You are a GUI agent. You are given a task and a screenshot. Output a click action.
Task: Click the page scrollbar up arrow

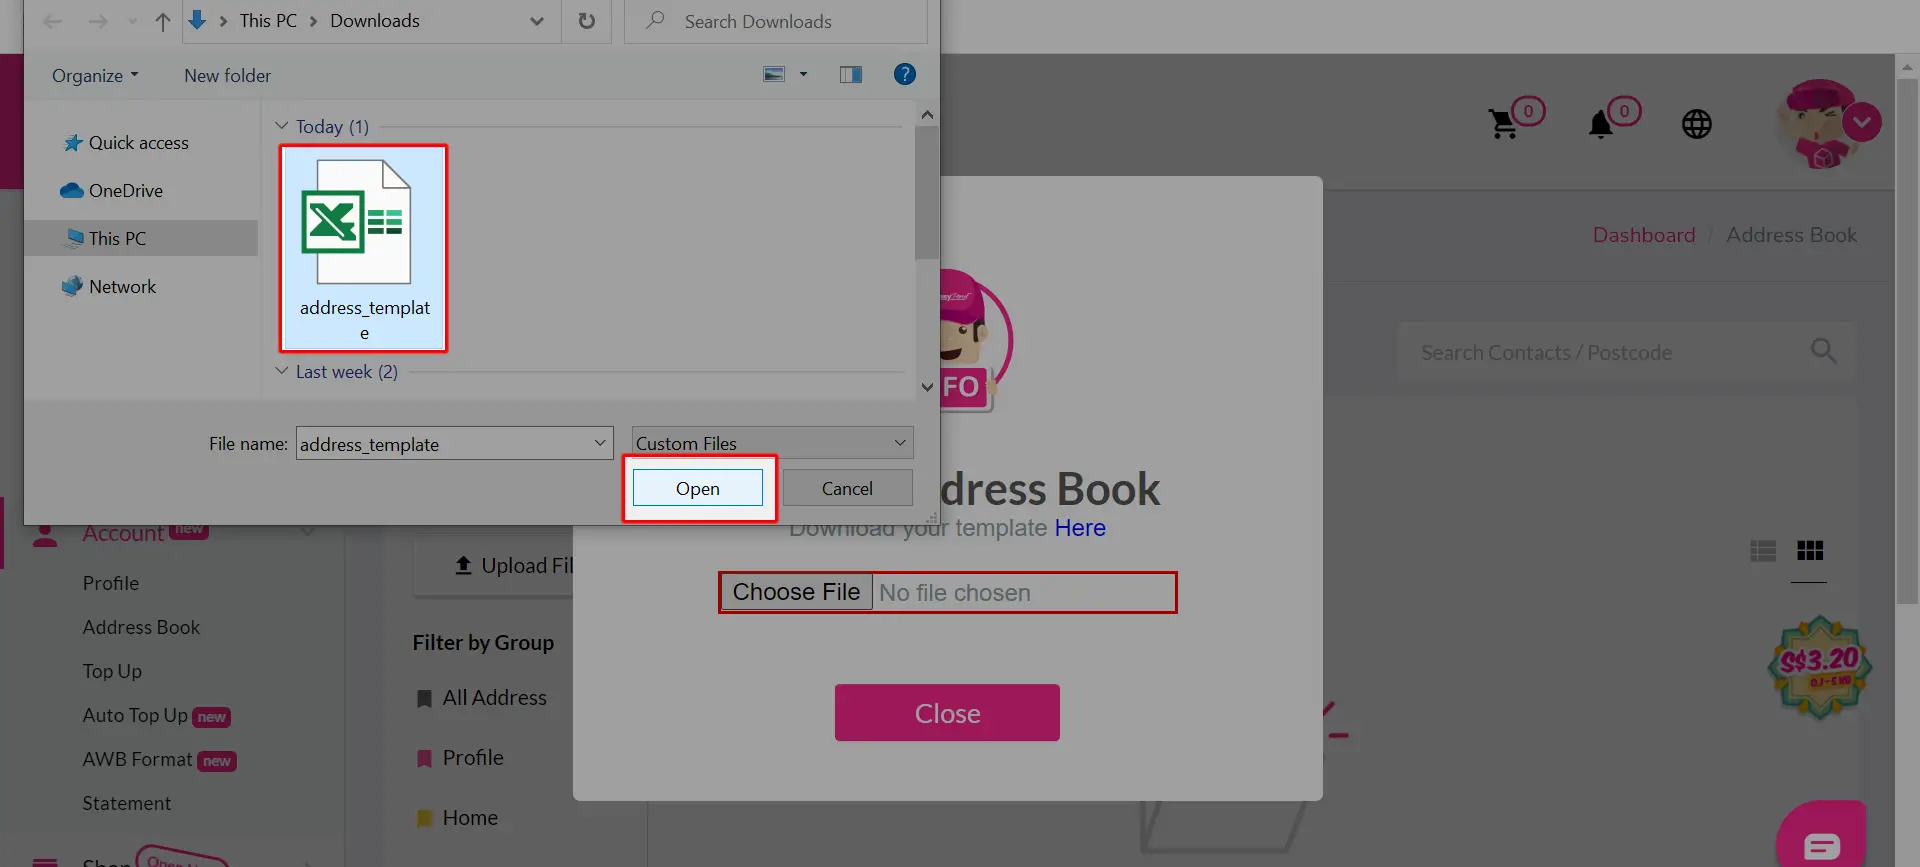pyautogui.click(x=1907, y=67)
